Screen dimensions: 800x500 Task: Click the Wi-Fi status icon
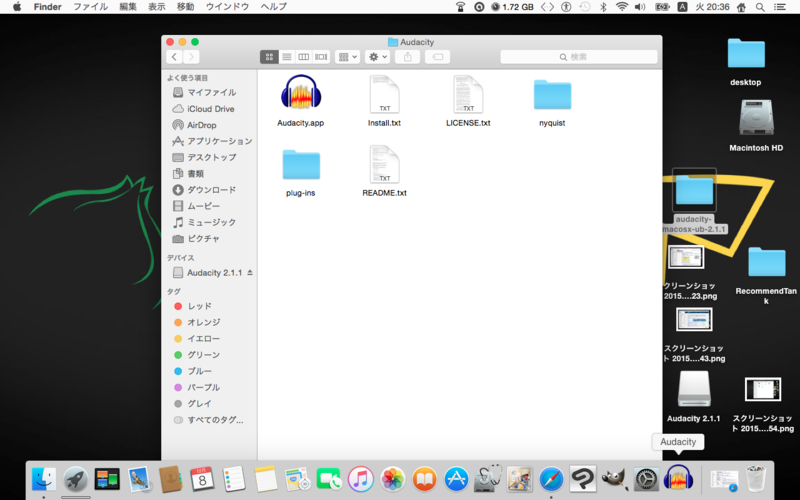(621, 7)
